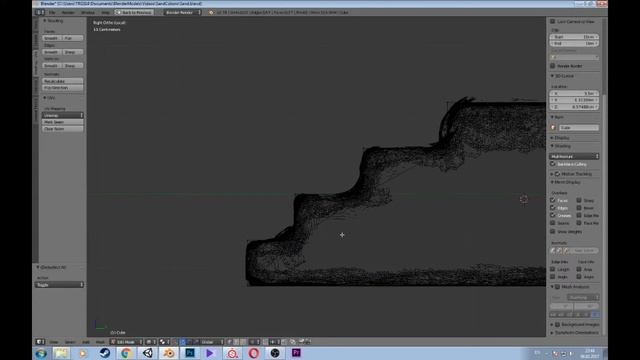Open the 3D View editor type selector
The image size is (640, 360).
coord(40,342)
